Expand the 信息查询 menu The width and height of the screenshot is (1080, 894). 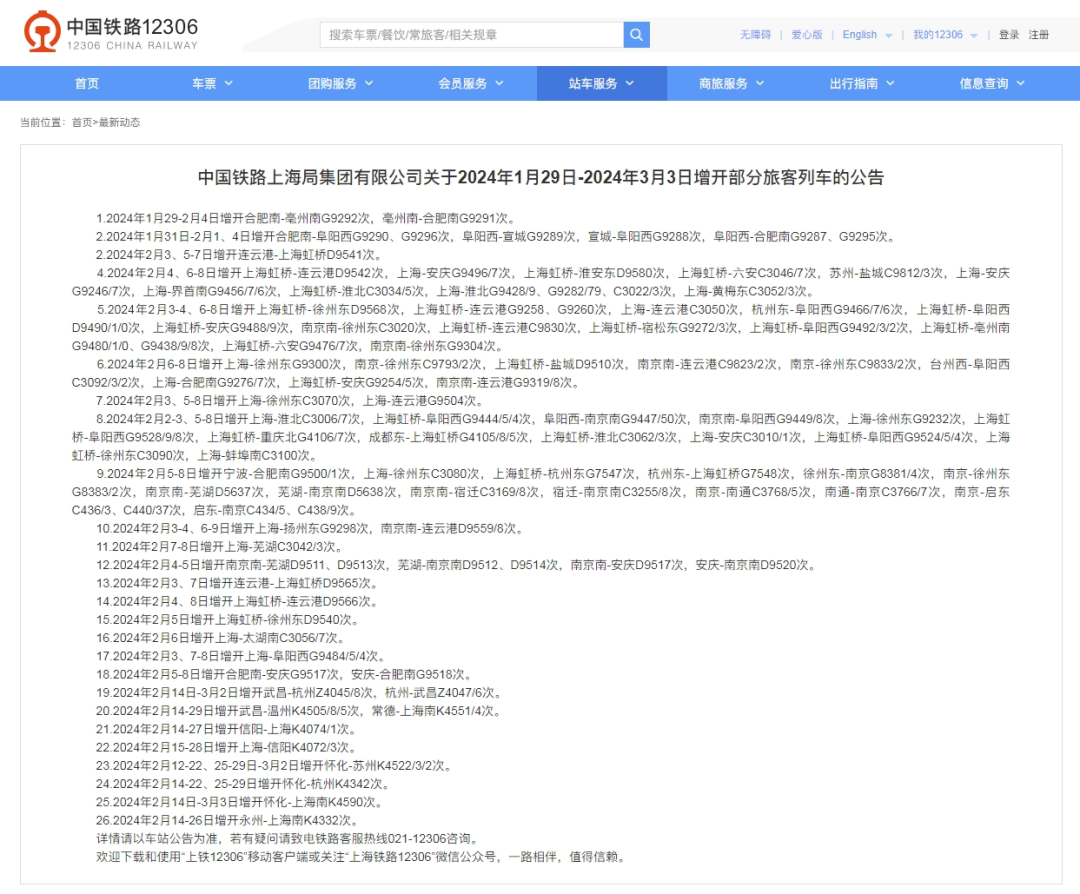pyautogui.click(x=992, y=84)
